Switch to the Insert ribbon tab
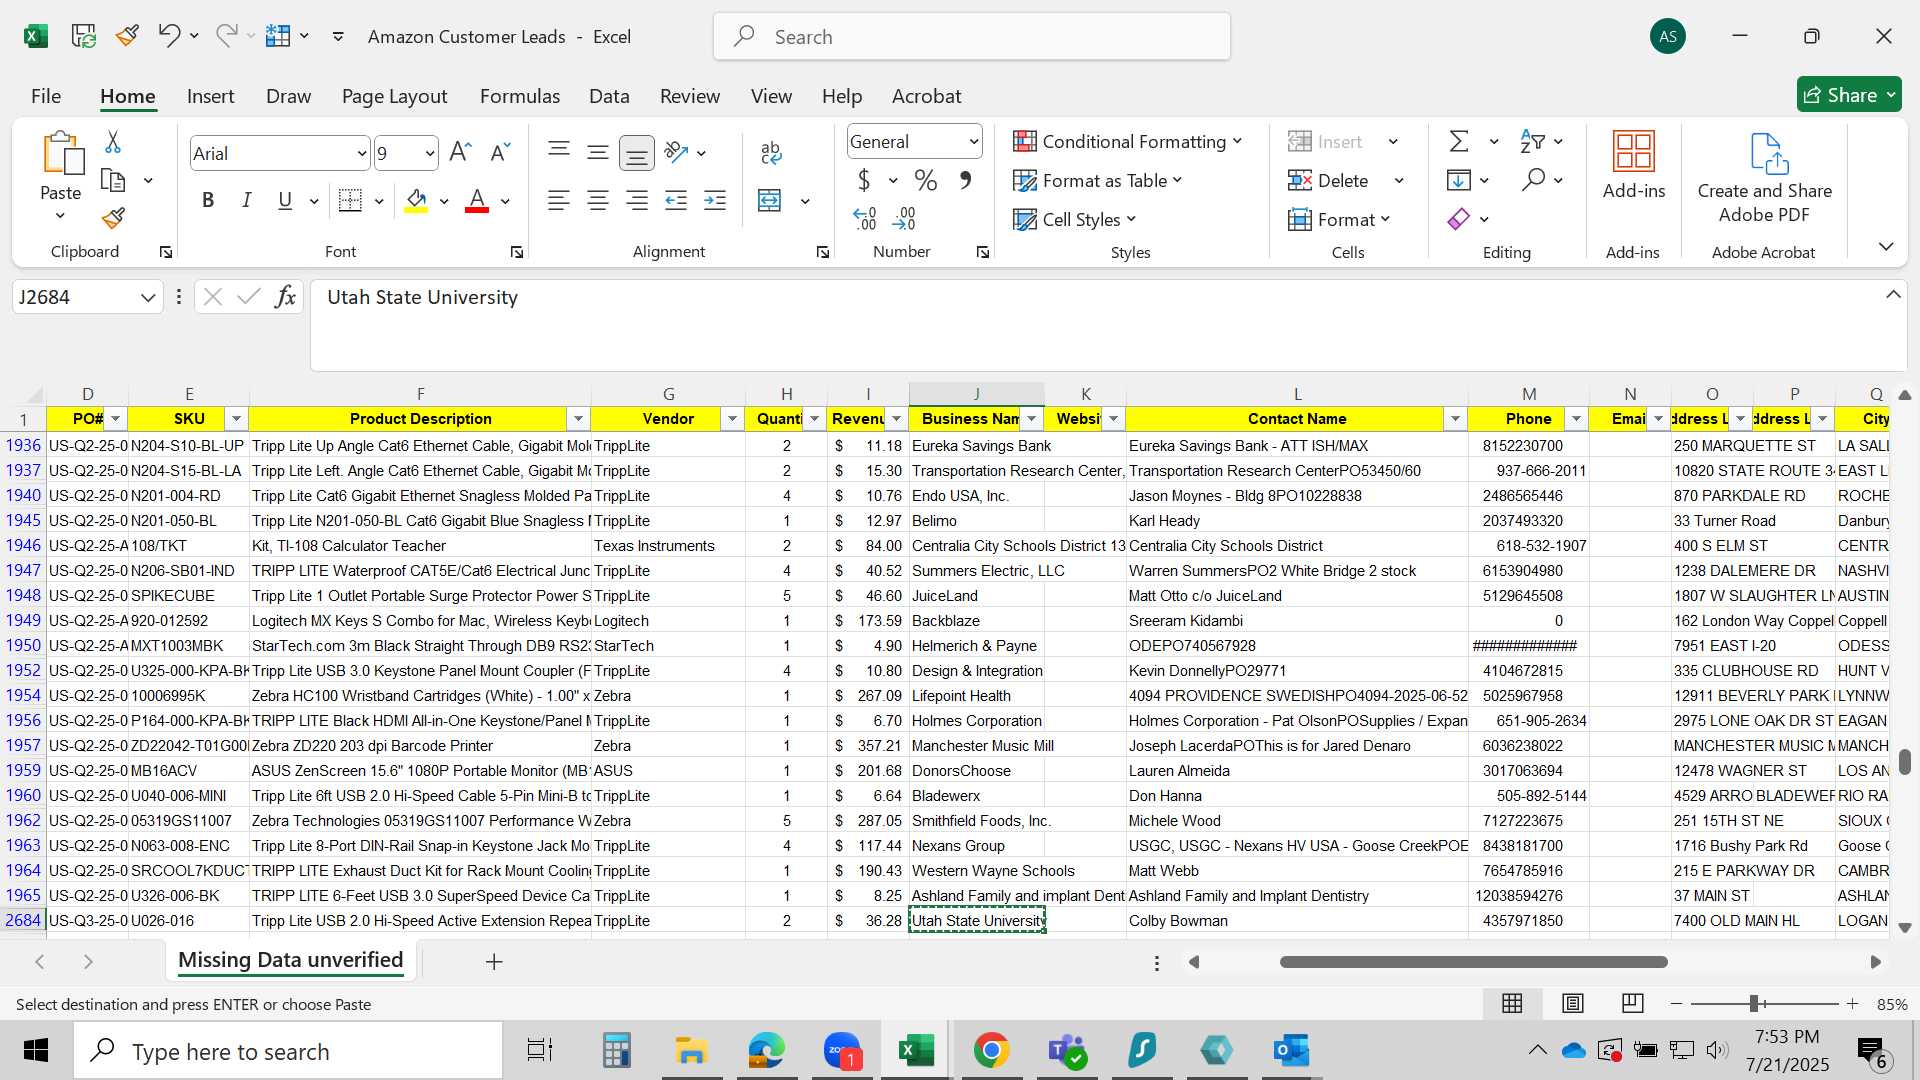Image resolution: width=1920 pixels, height=1080 pixels. [x=210, y=96]
